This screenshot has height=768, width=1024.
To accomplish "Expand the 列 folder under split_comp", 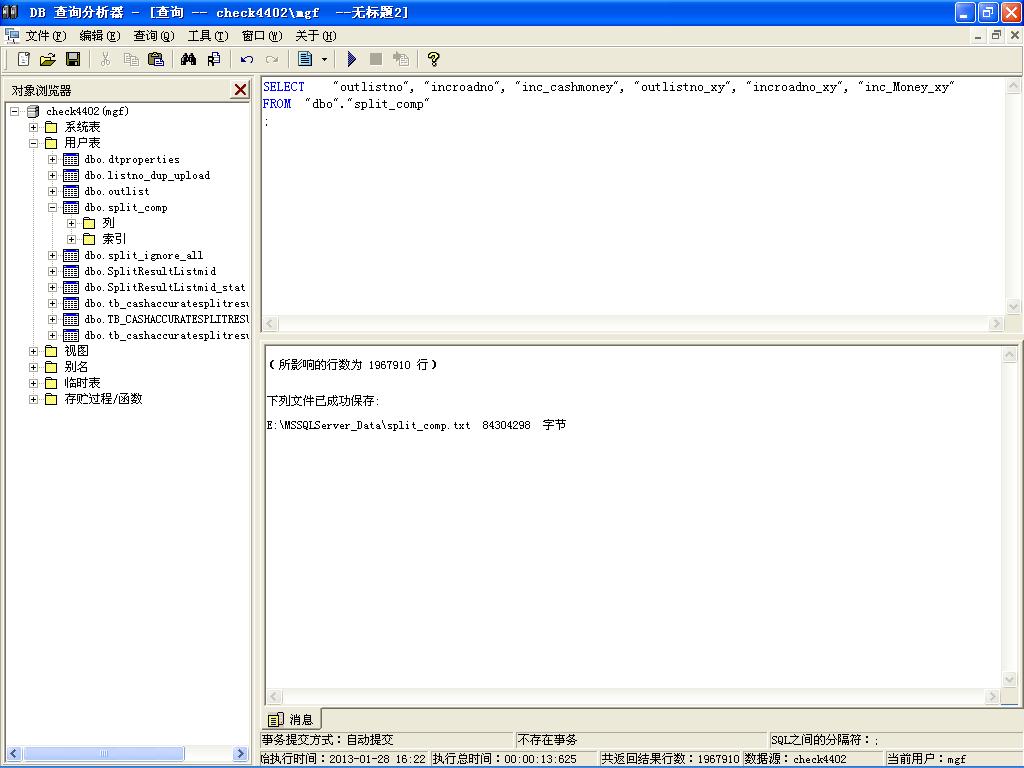I will click(x=71, y=223).
